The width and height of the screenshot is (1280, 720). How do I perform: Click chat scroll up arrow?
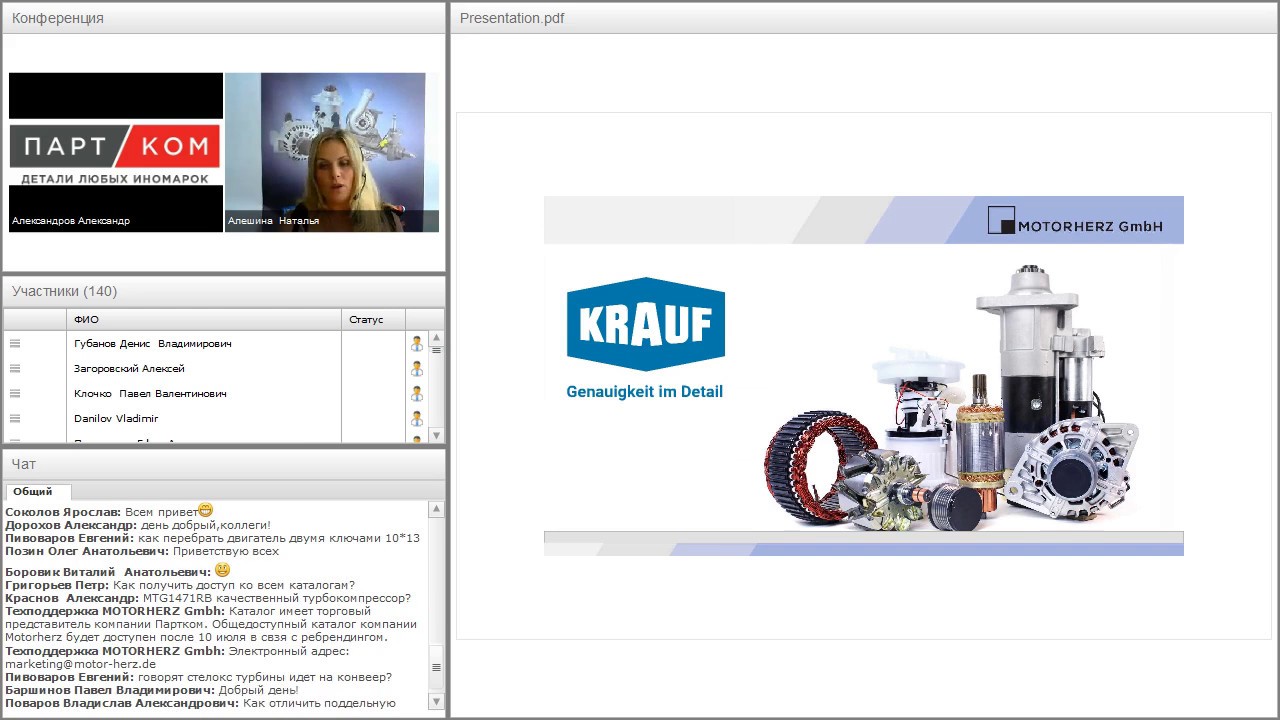pyautogui.click(x=436, y=510)
